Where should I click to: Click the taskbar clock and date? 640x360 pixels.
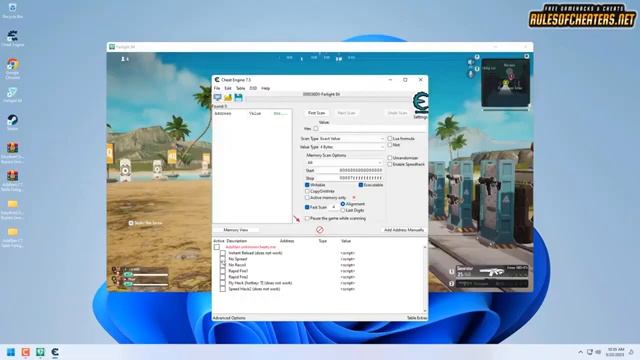pos(615,352)
